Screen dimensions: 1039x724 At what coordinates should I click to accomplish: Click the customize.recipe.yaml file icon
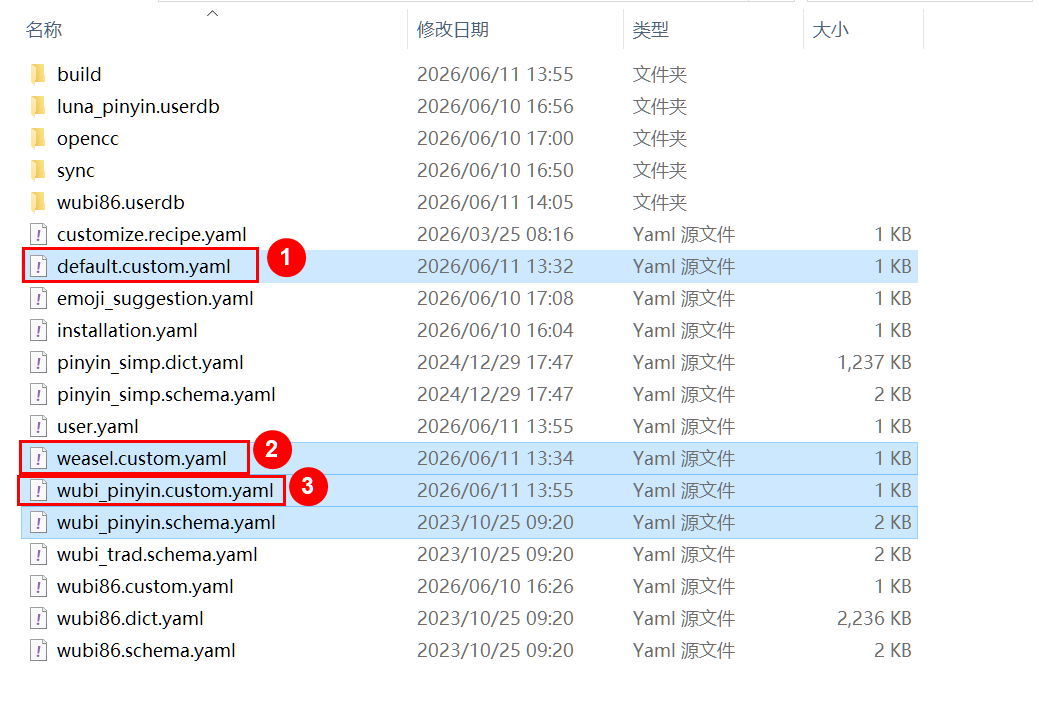[38, 234]
